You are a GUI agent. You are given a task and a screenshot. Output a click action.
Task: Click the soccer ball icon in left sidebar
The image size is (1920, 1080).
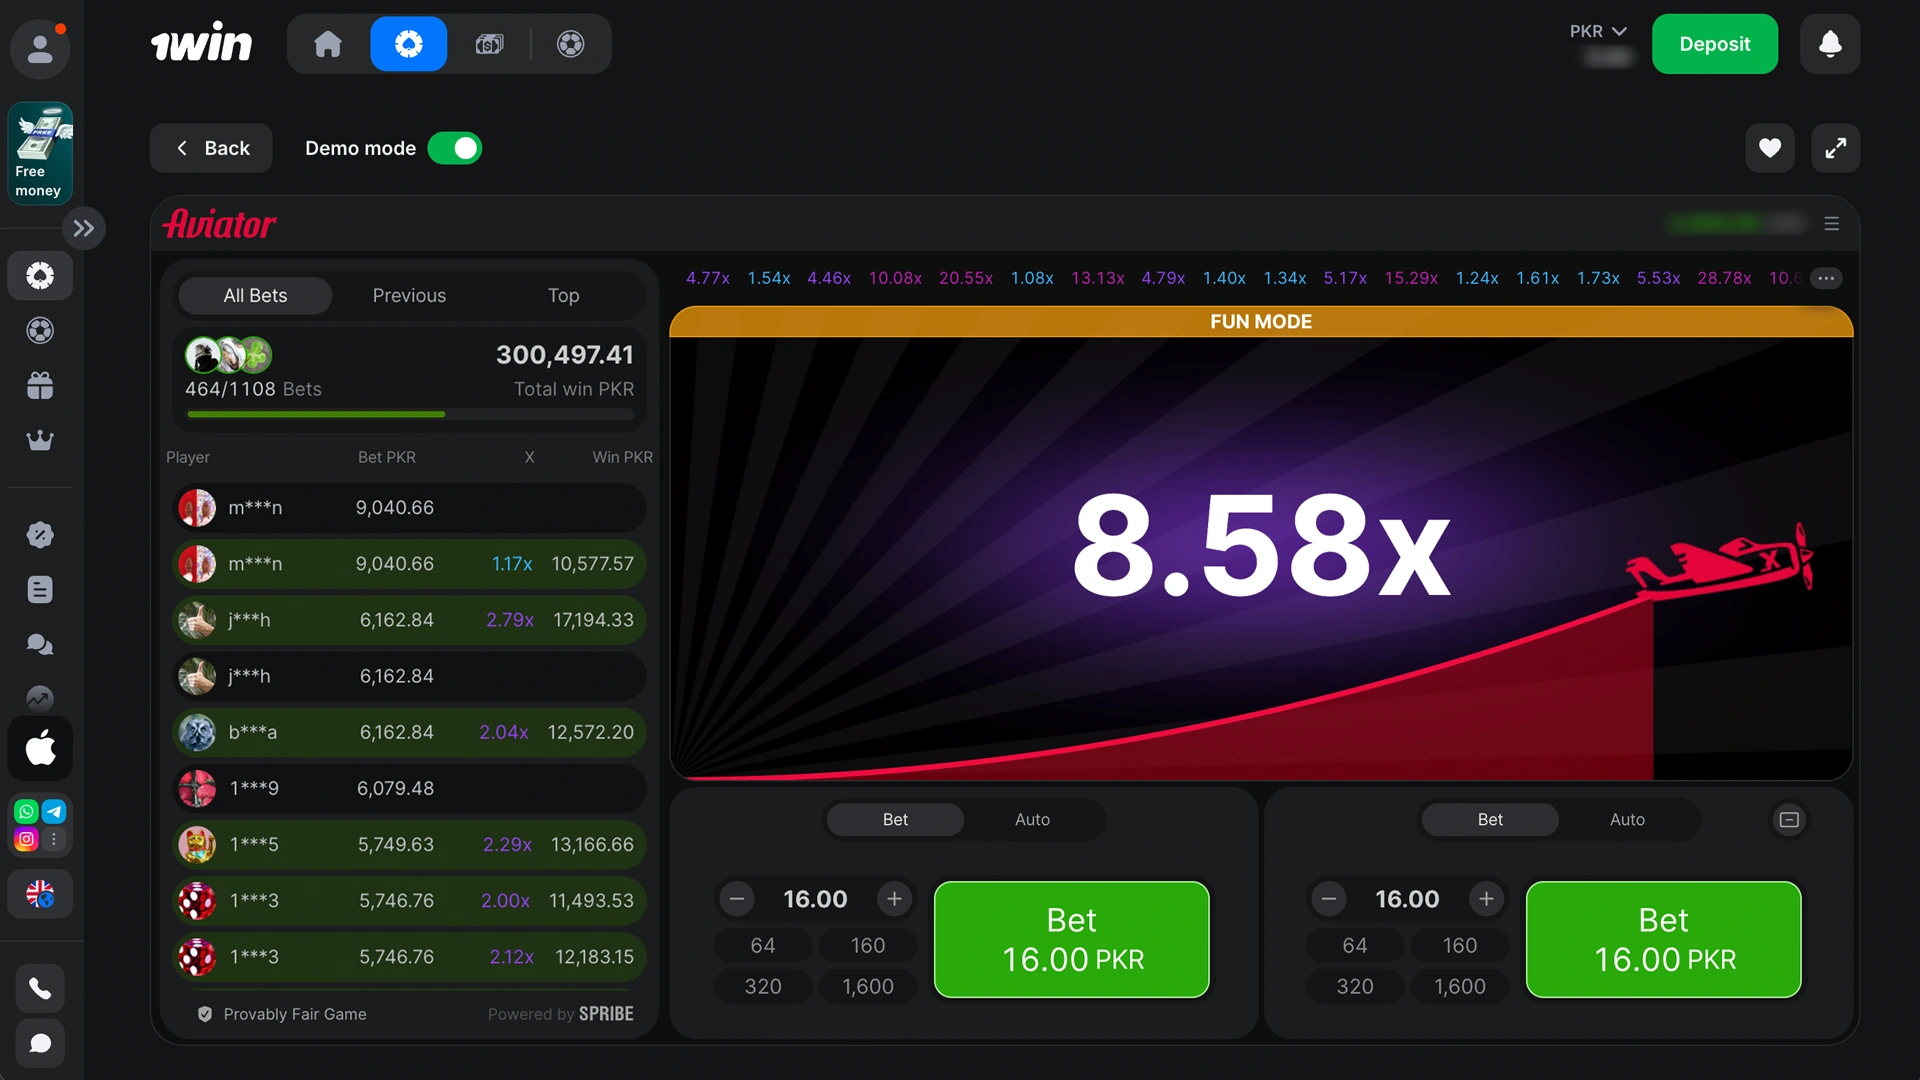pyautogui.click(x=40, y=331)
